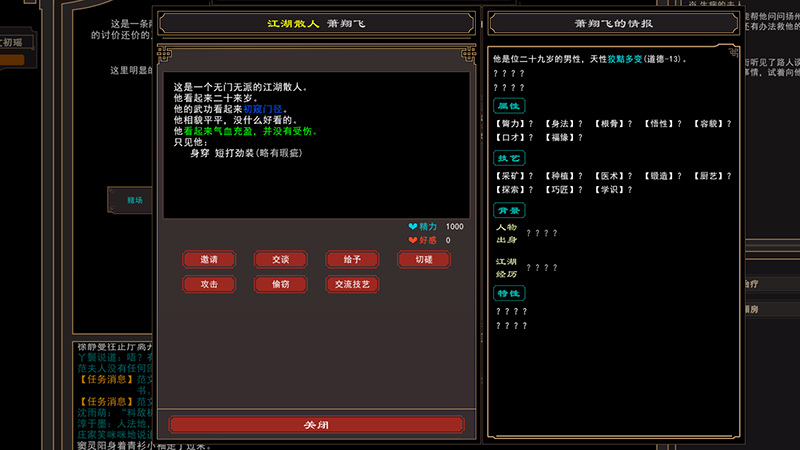Click the 【锻造】 skill entry

(662, 176)
